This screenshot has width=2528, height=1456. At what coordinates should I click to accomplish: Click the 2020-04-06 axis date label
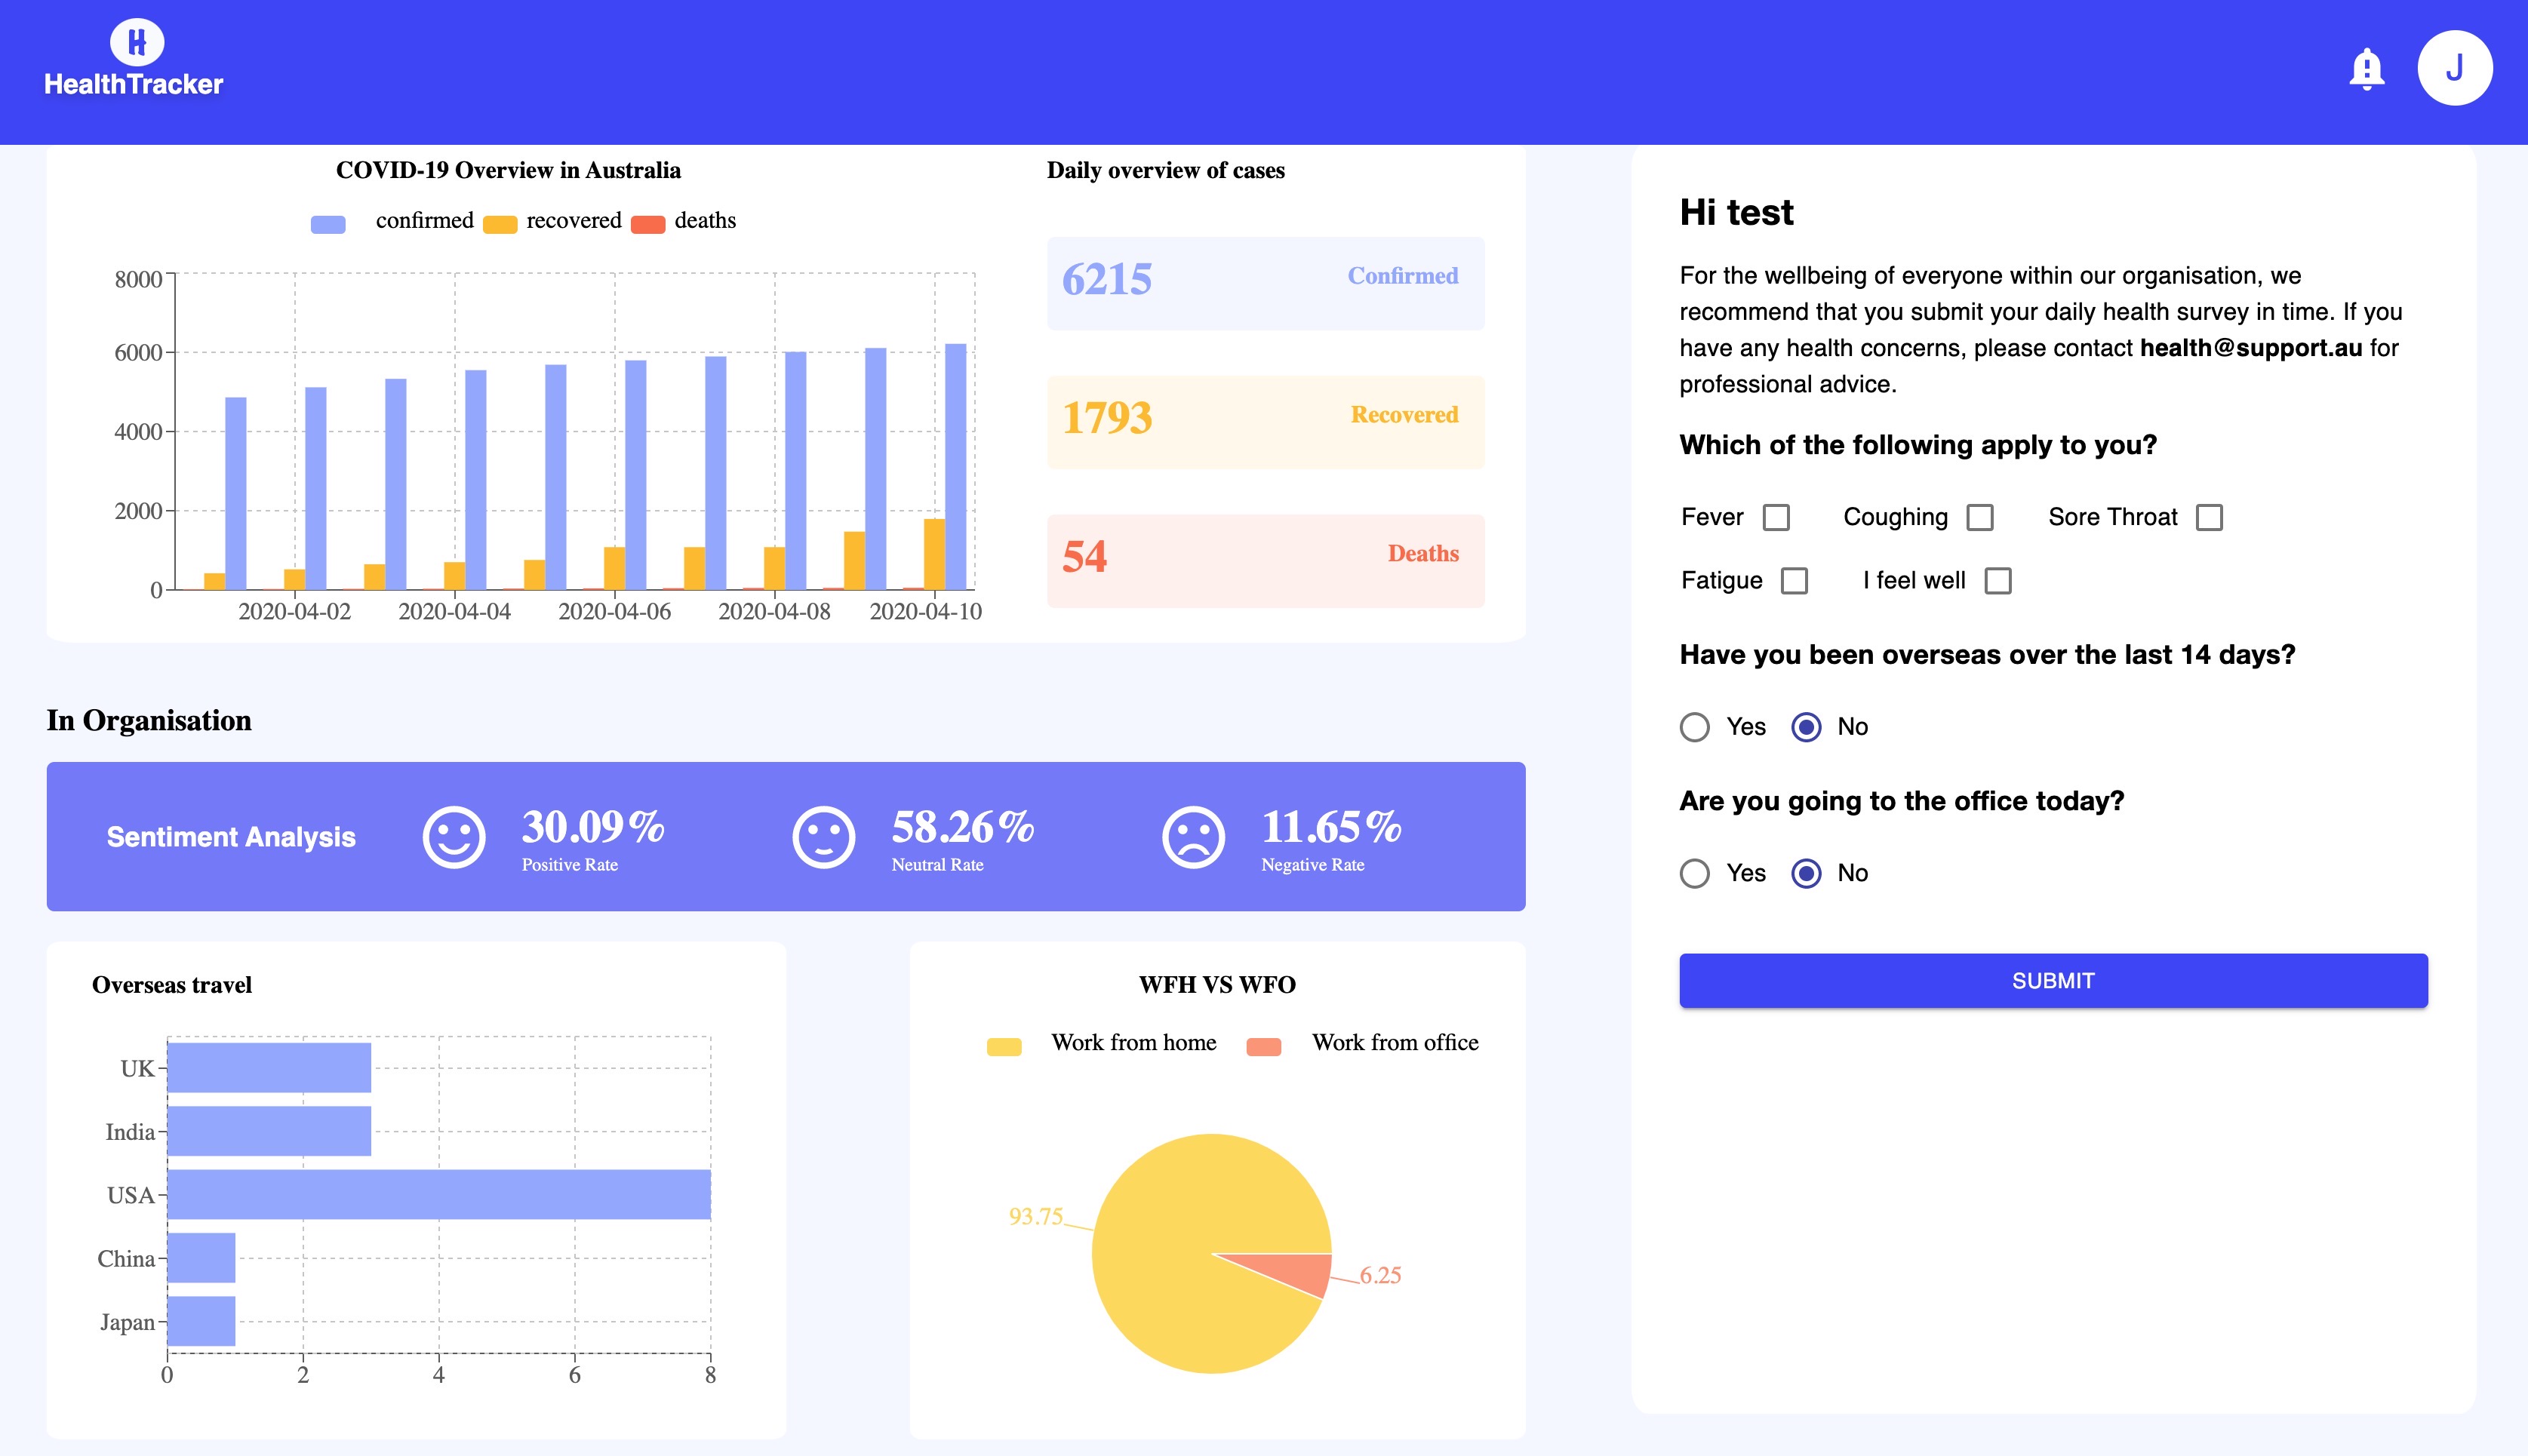click(x=614, y=611)
